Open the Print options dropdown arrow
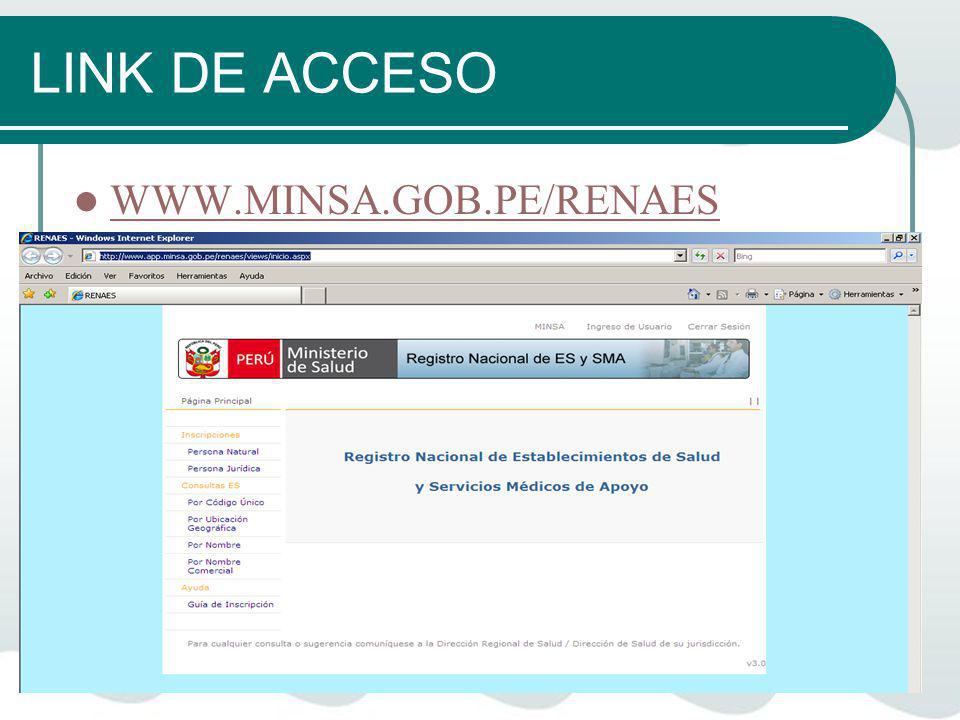 (x=766, y=294)
